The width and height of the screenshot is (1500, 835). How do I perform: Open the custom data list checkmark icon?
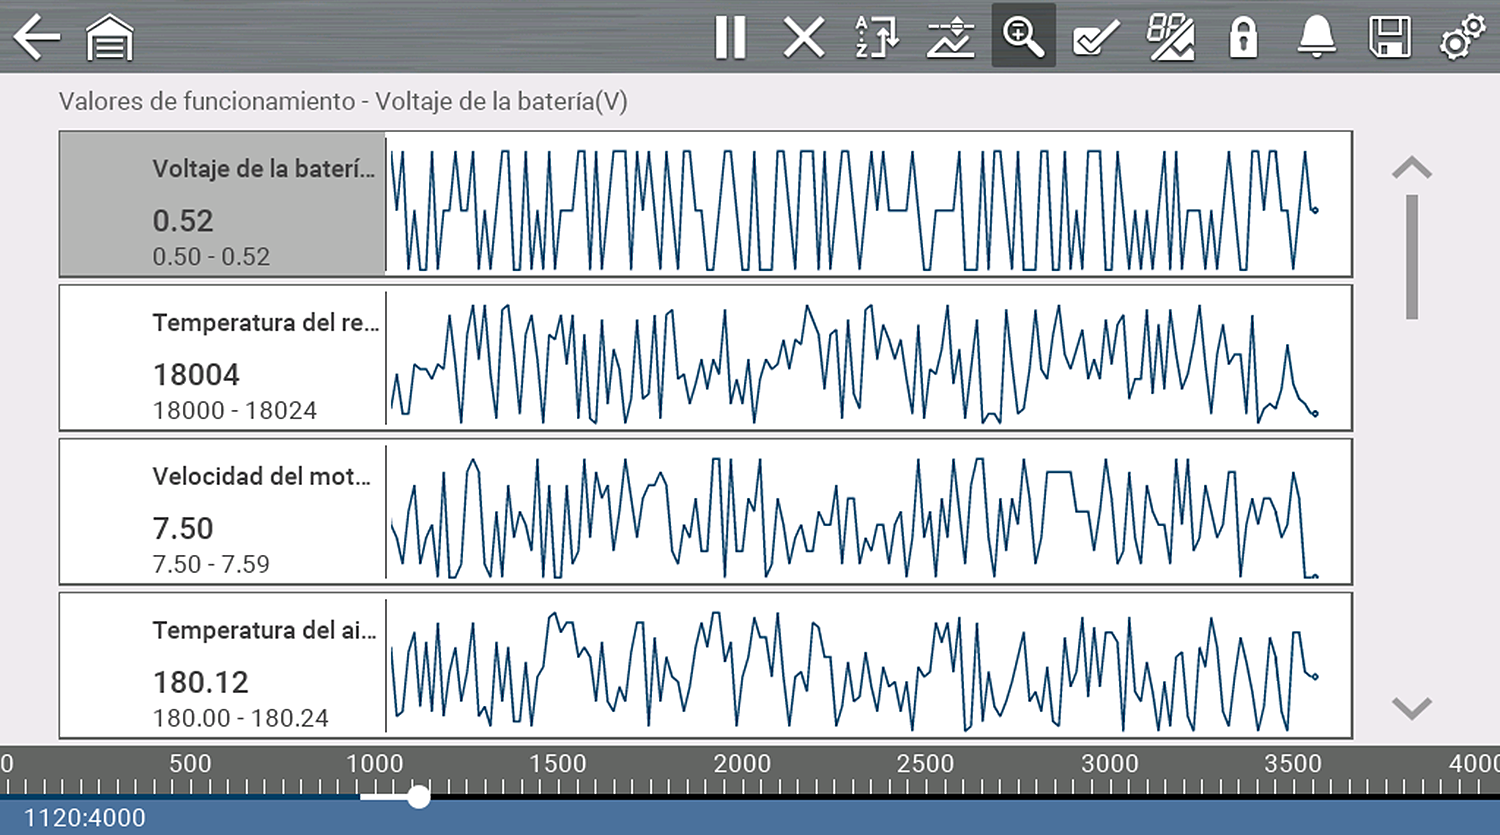[x=1096, y=38]
